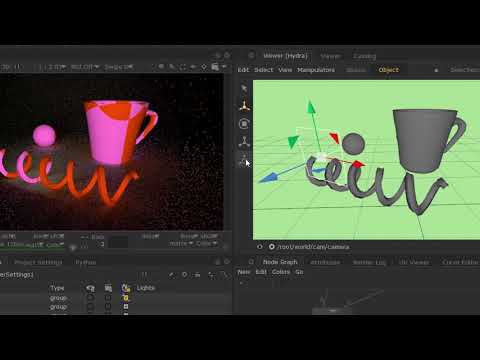This screenshot has width=480, height=360.
Task: Open the Select menu in Hydra viewer
Action: [x=264, y=70]
